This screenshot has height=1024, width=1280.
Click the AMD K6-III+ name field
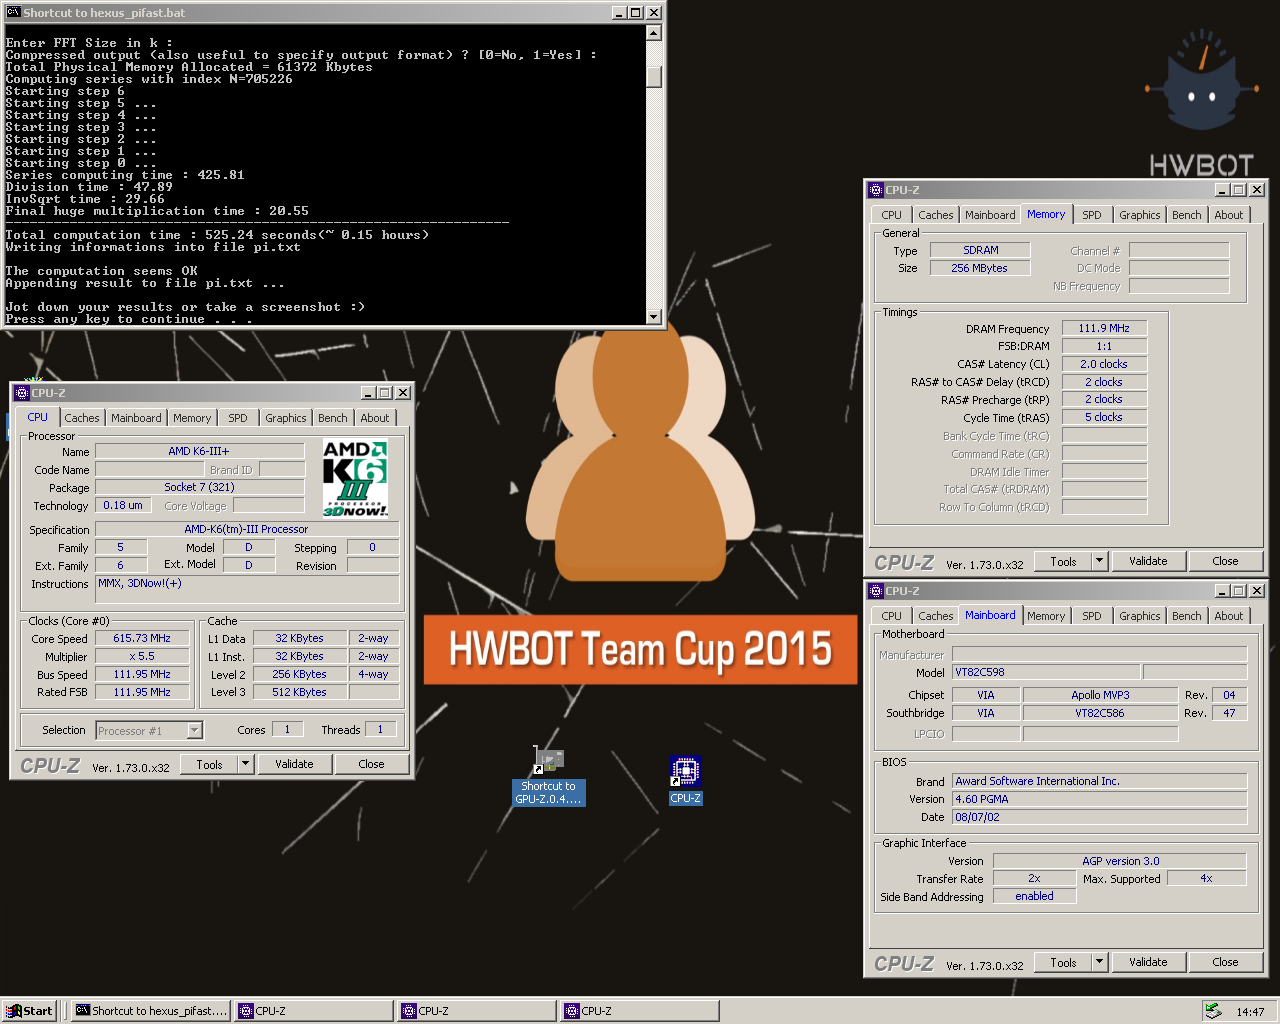click(199, 451)
